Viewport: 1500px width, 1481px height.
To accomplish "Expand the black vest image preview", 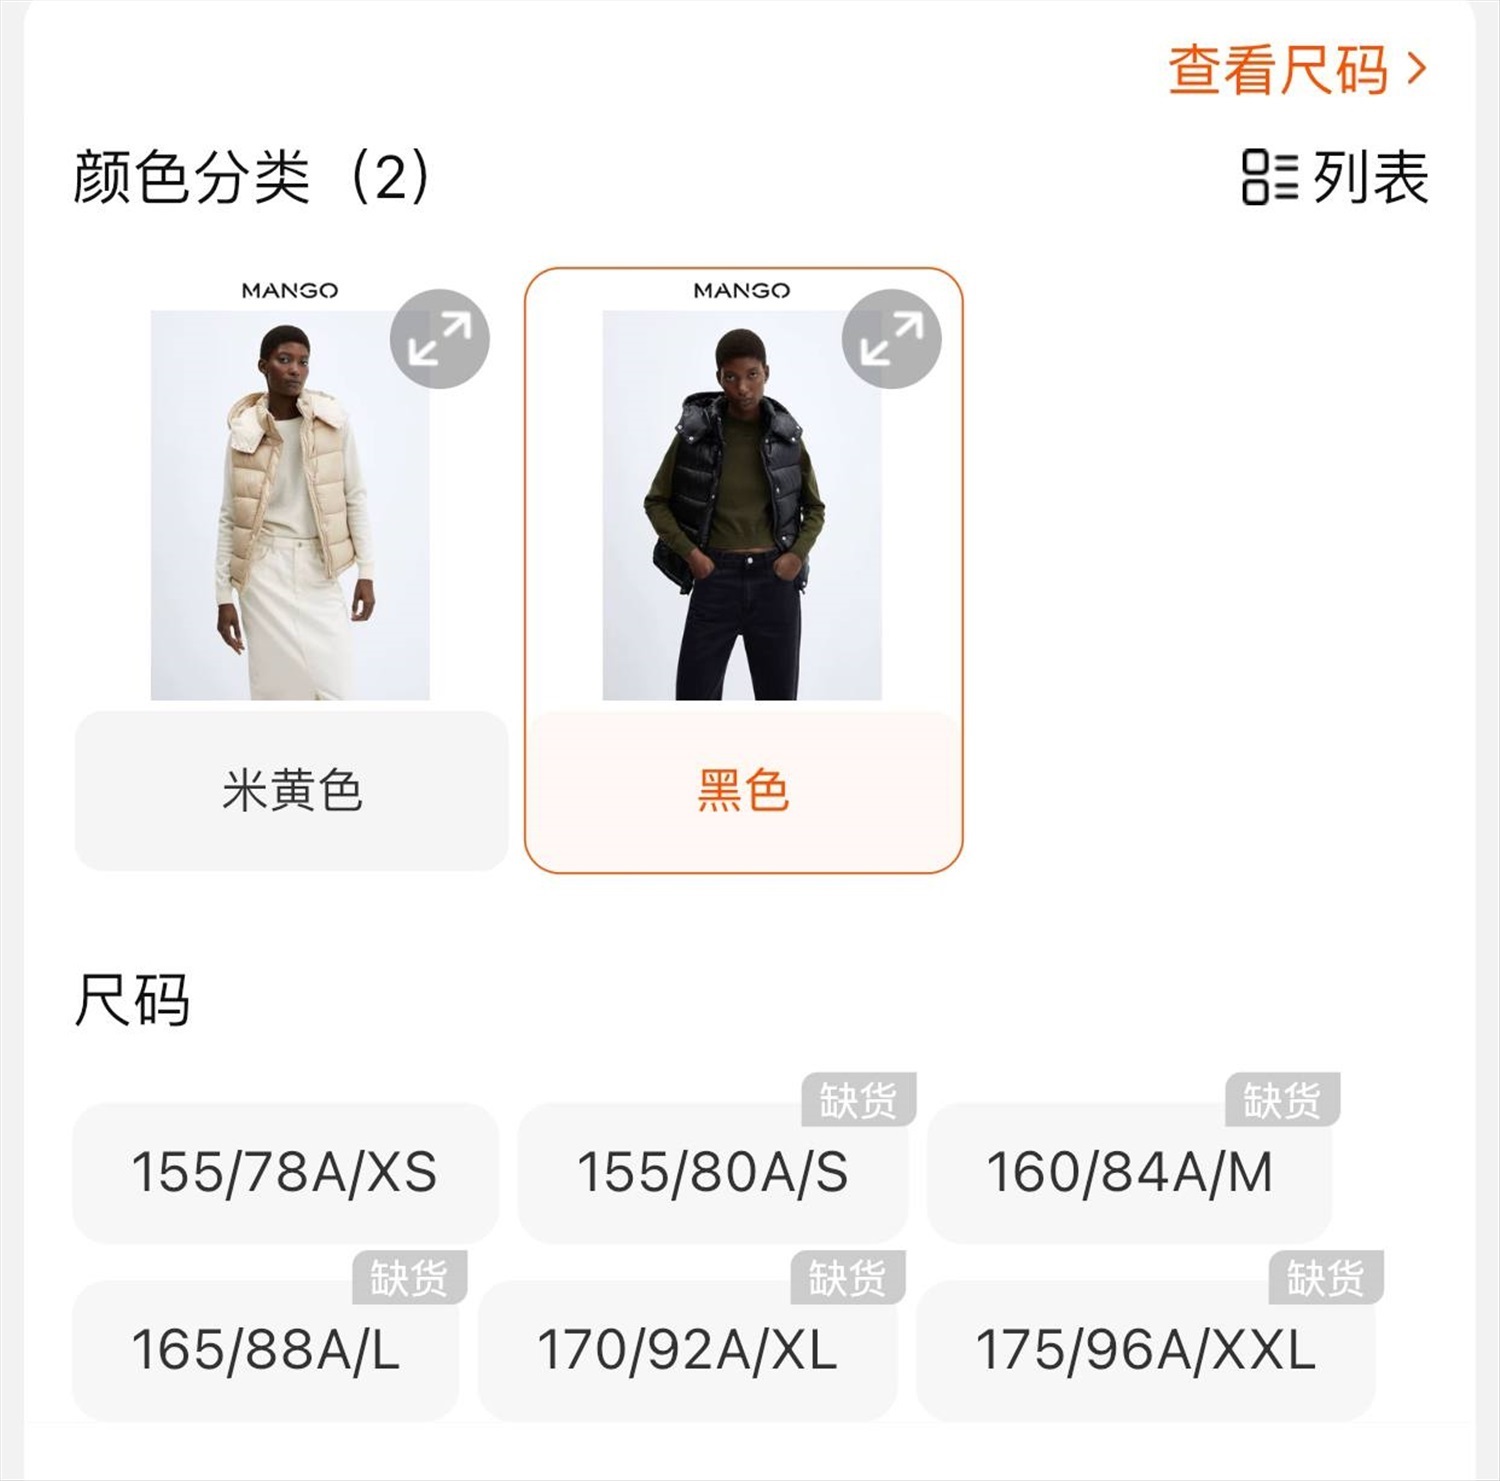I will (892, 339).
